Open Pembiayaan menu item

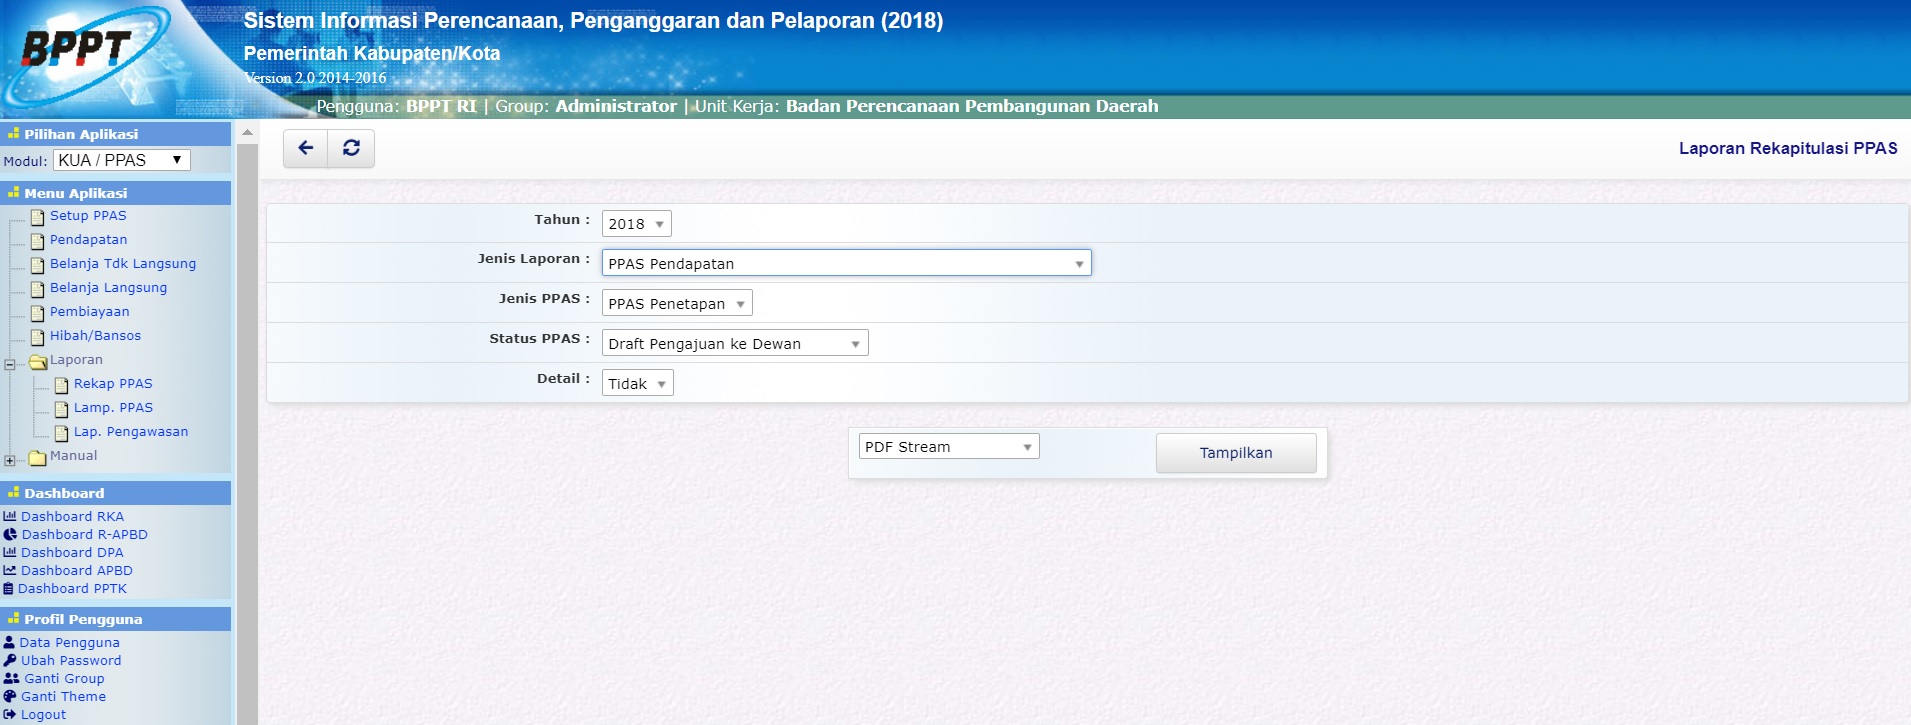coord(90,311)
